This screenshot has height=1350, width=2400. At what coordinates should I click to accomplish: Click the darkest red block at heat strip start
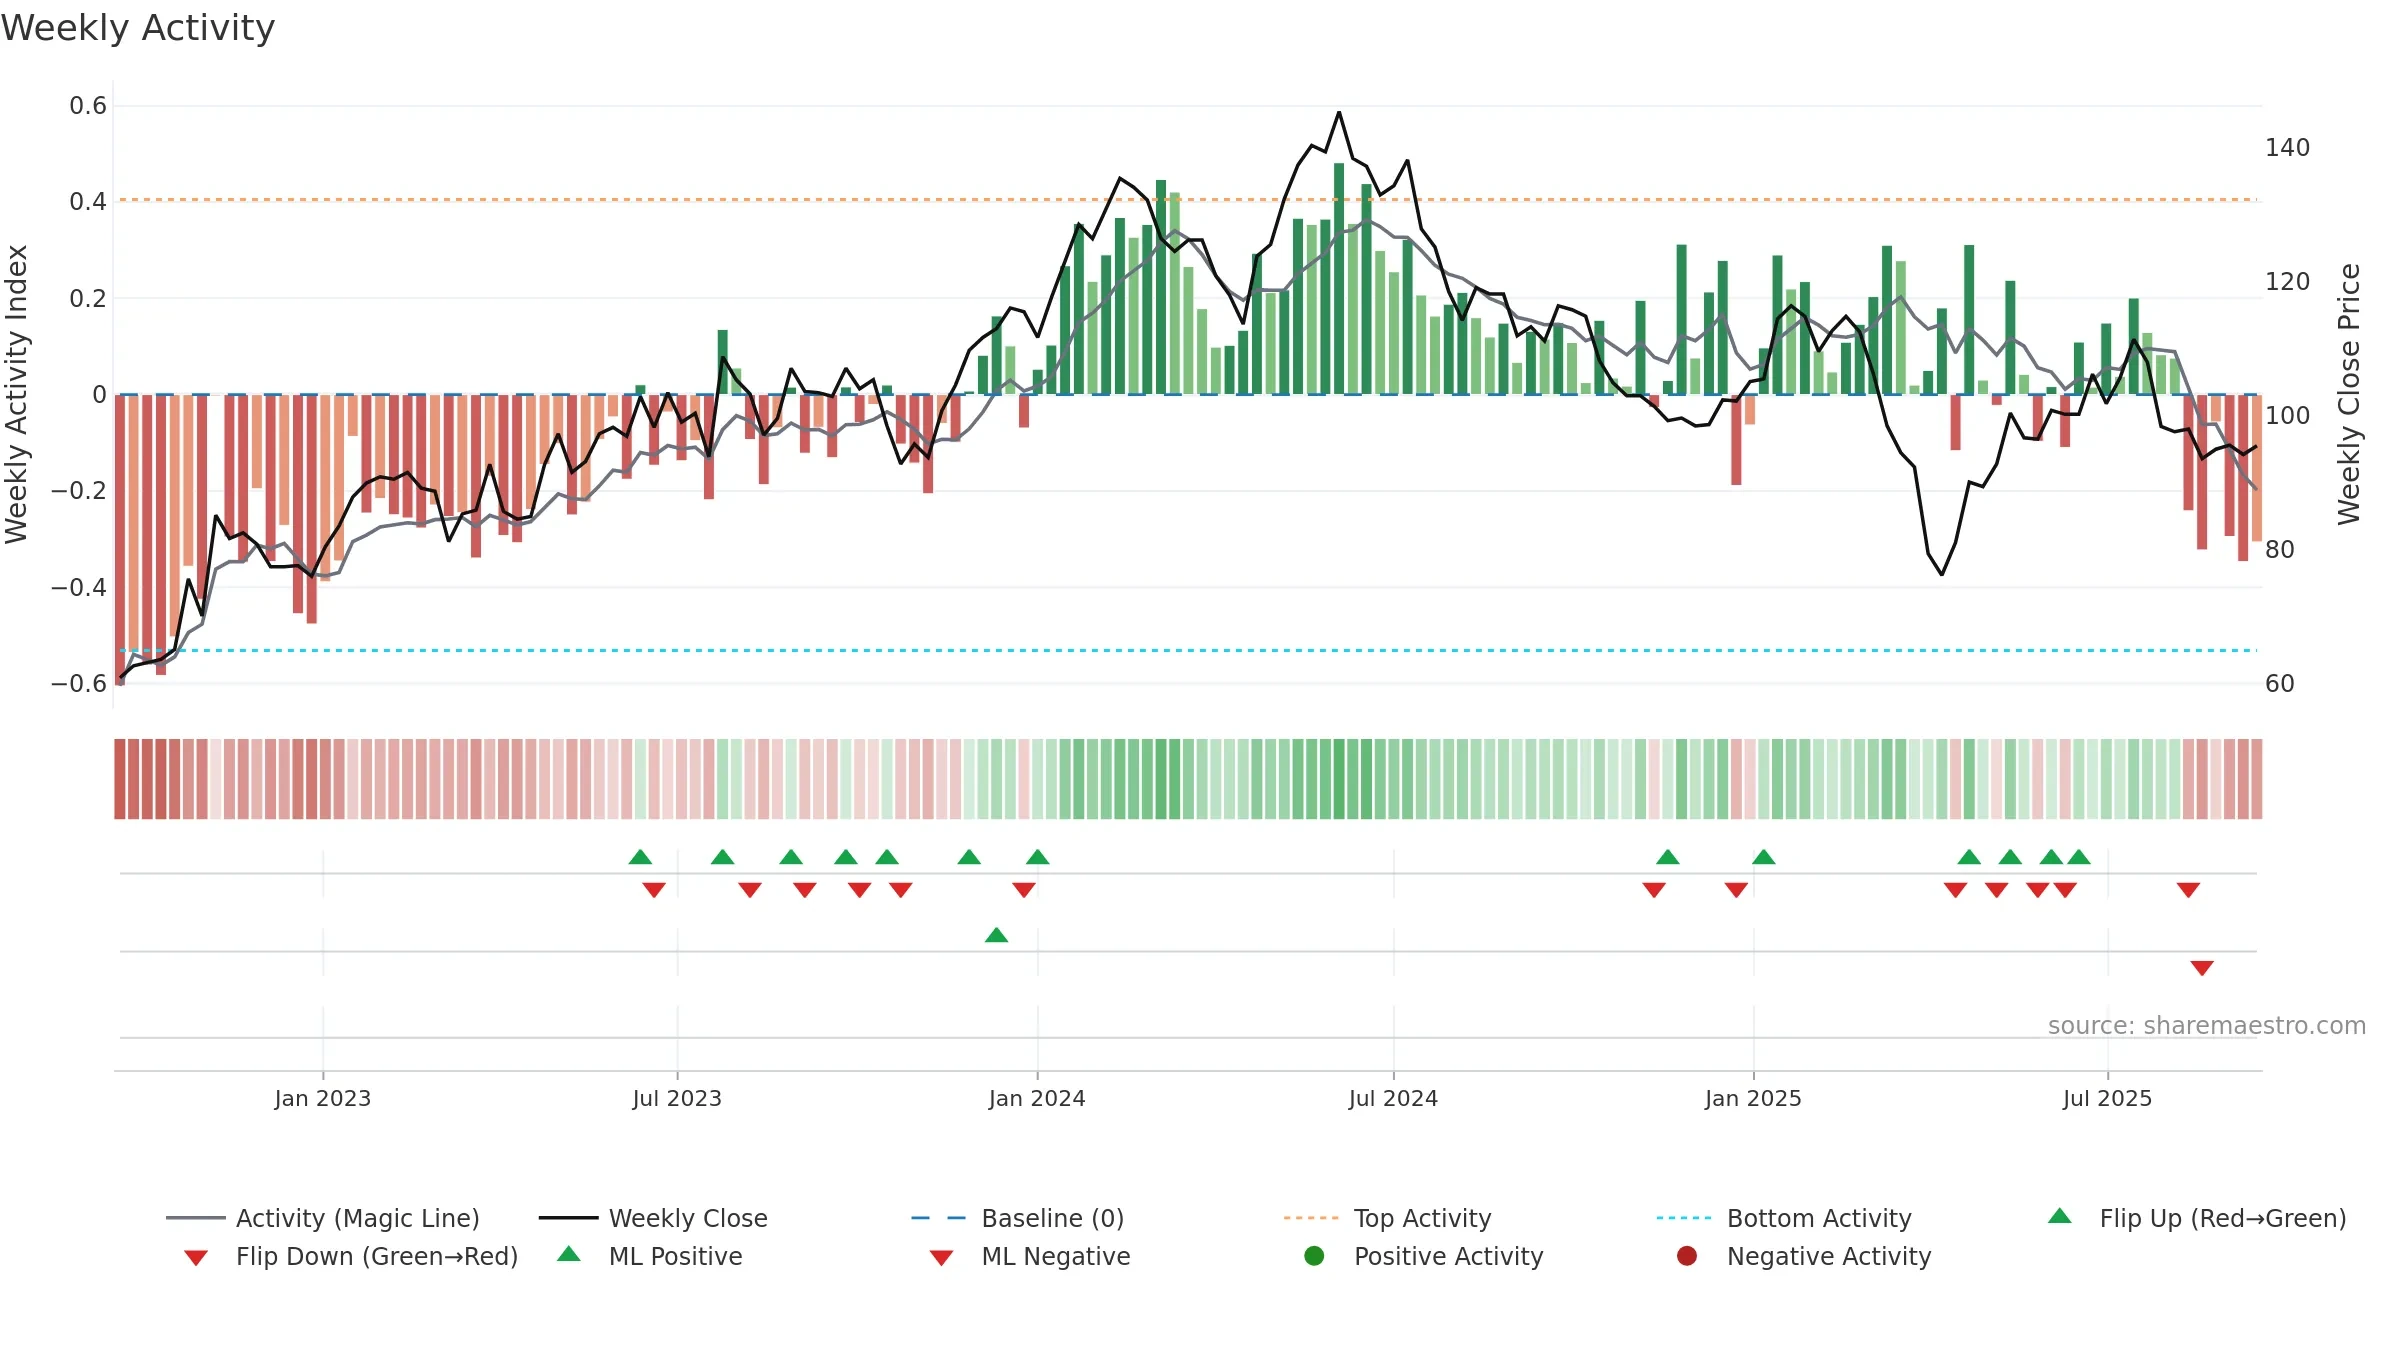tap(120, 779)
